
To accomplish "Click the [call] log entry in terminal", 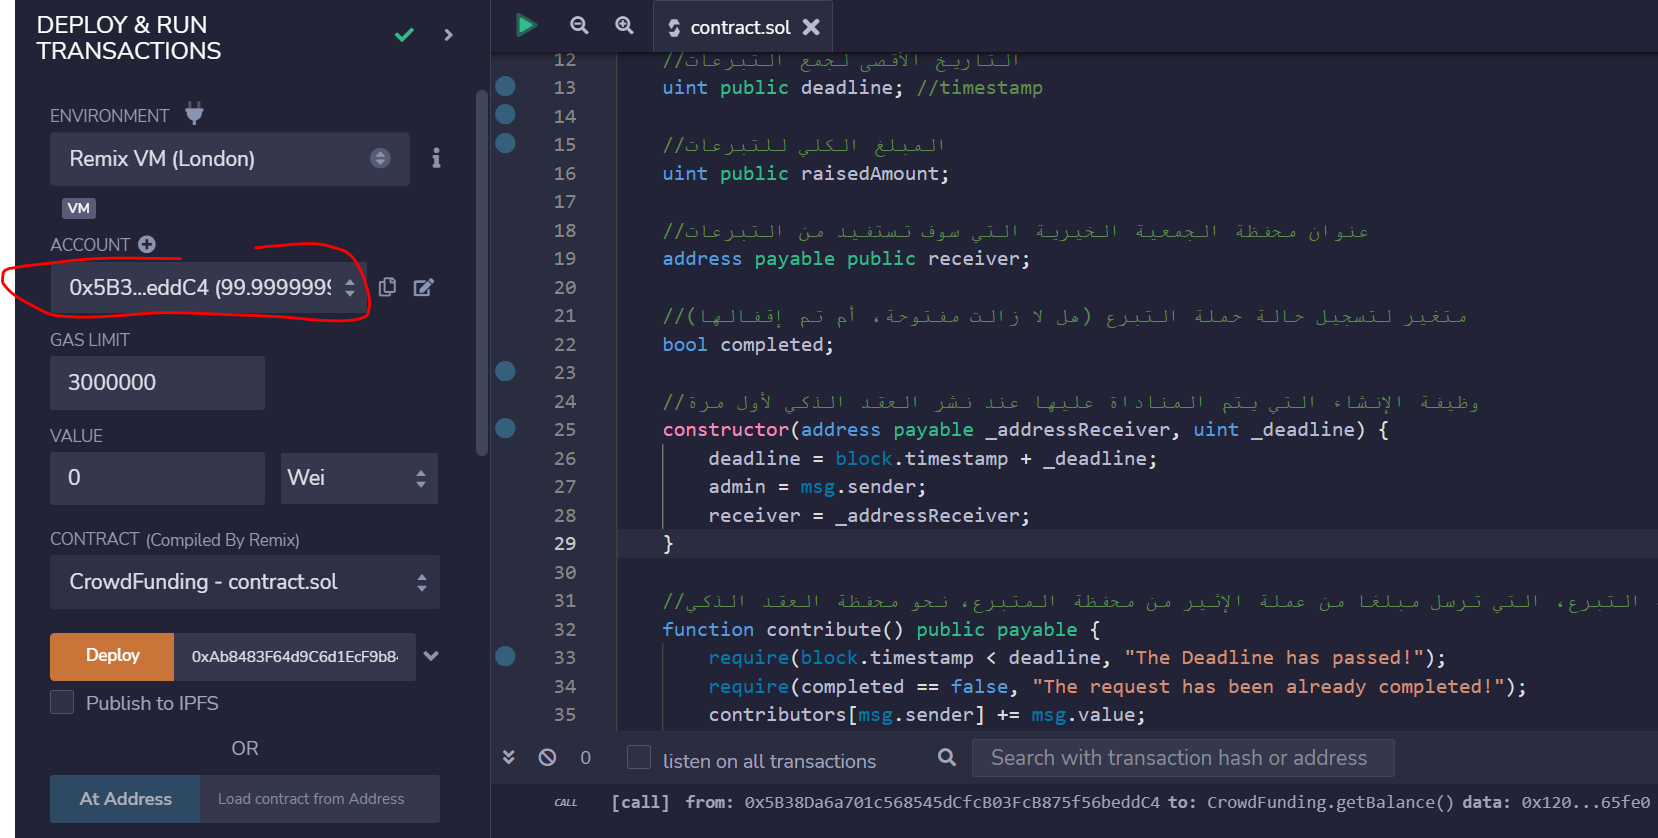I will coord(640,802).
